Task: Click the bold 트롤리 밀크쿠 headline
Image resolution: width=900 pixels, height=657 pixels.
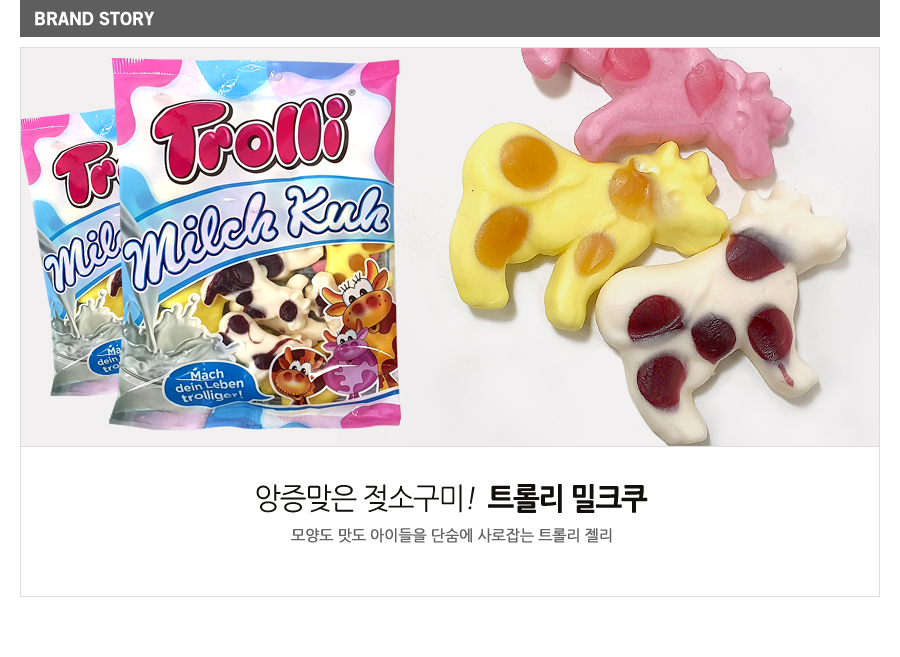Action: (x=567, y=498)
